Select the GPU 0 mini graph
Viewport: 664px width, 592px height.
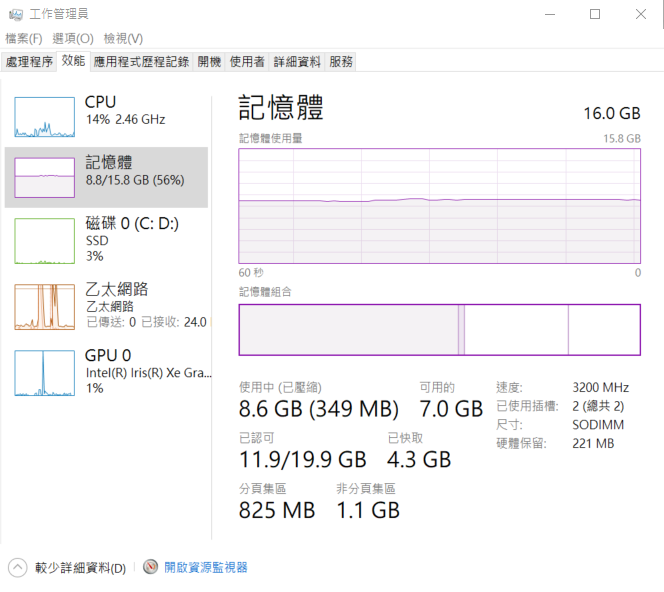[44, 373]
